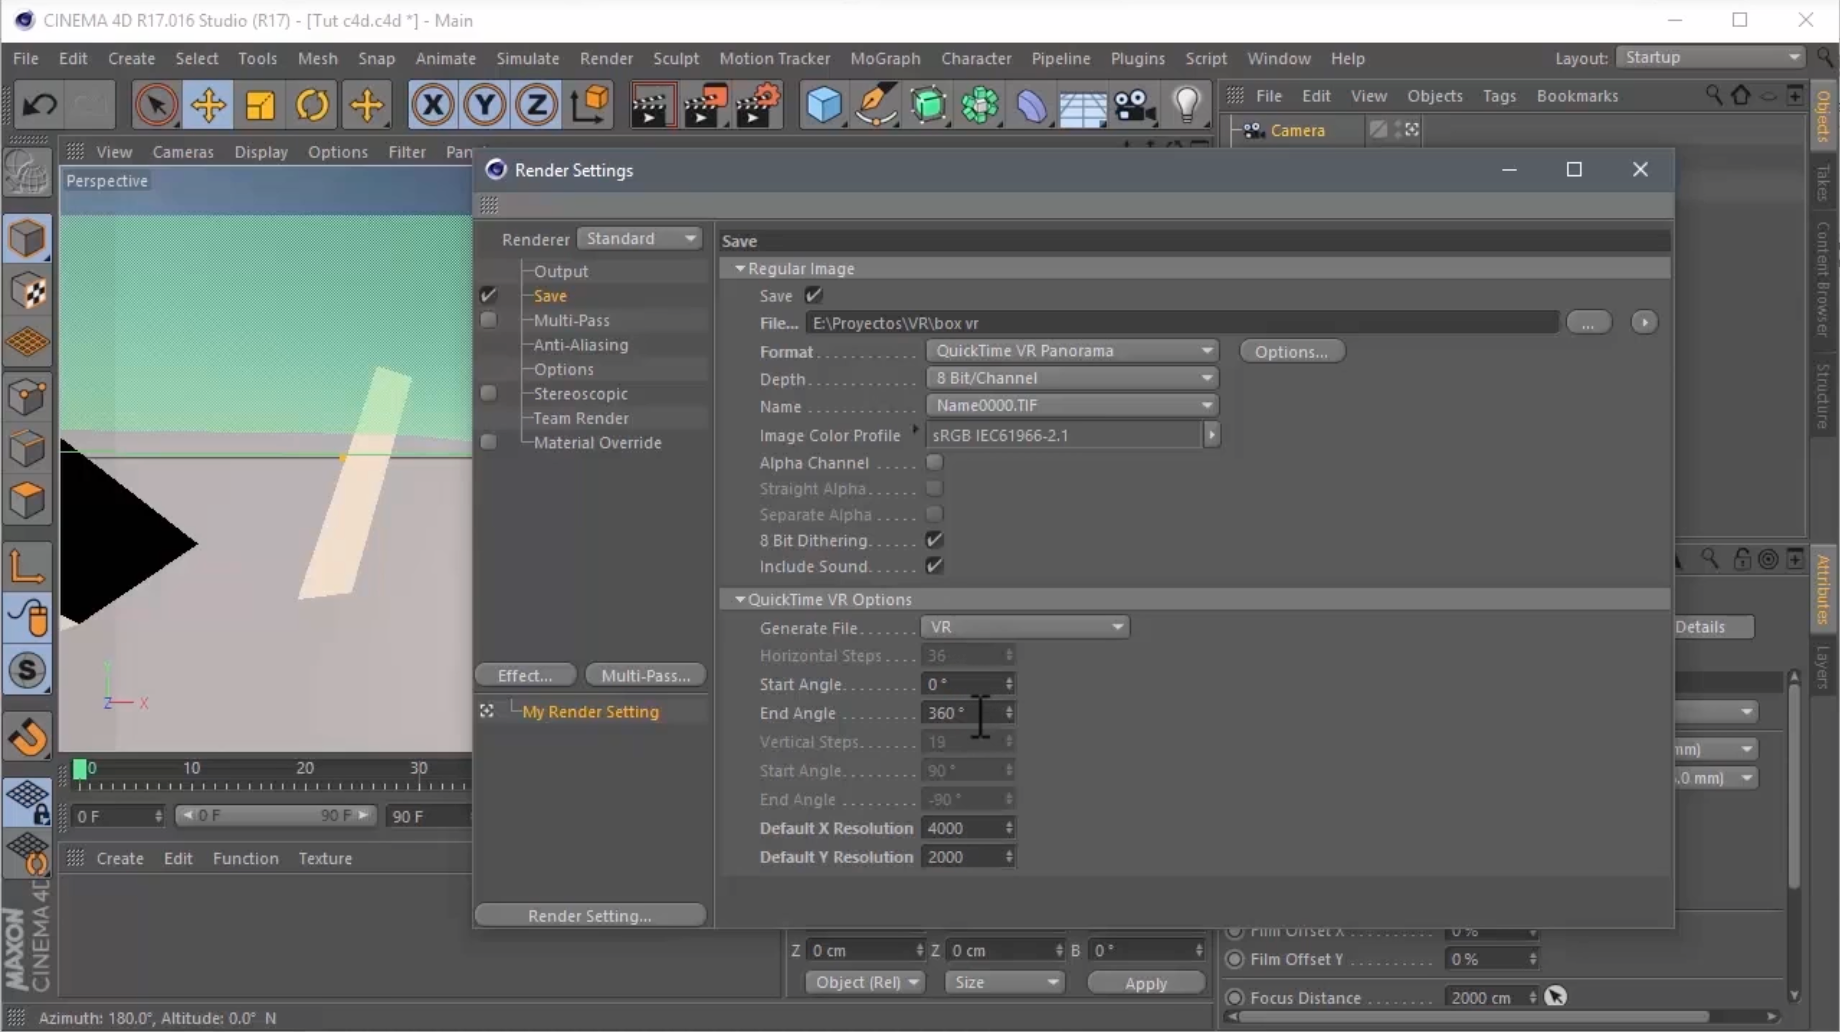Screen dimensions: 1840x1032
Task: Disable the 8 Bit Dithering checkbox
Action: click(x=934, y=540)
